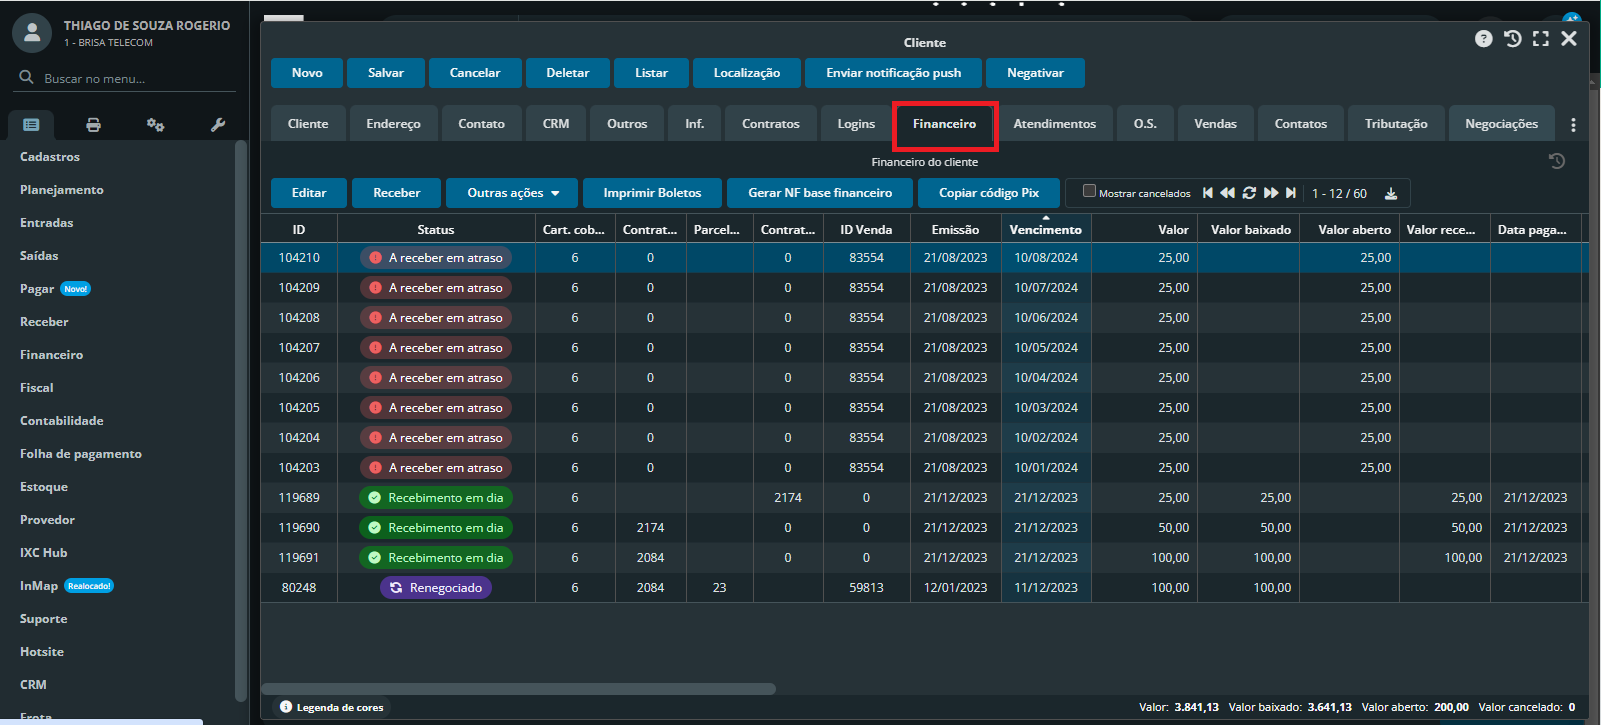
Task: Open the gears settings sidebar tab
Action: (155, 125)
